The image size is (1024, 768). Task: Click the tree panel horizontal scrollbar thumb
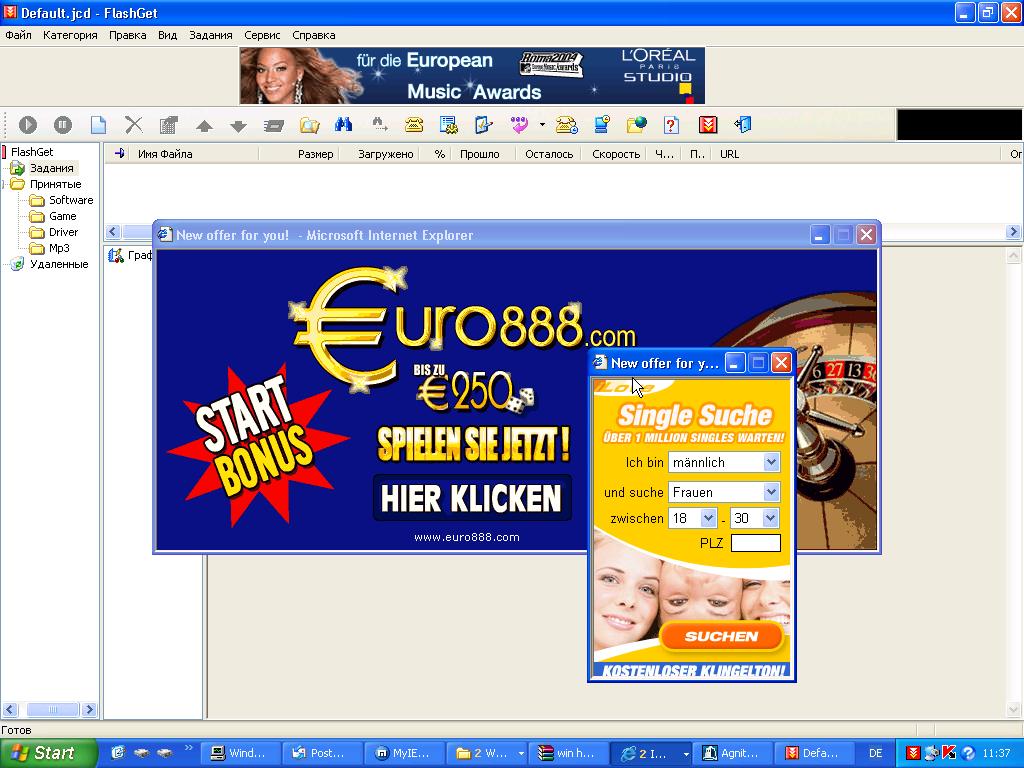tap(52, 709)
